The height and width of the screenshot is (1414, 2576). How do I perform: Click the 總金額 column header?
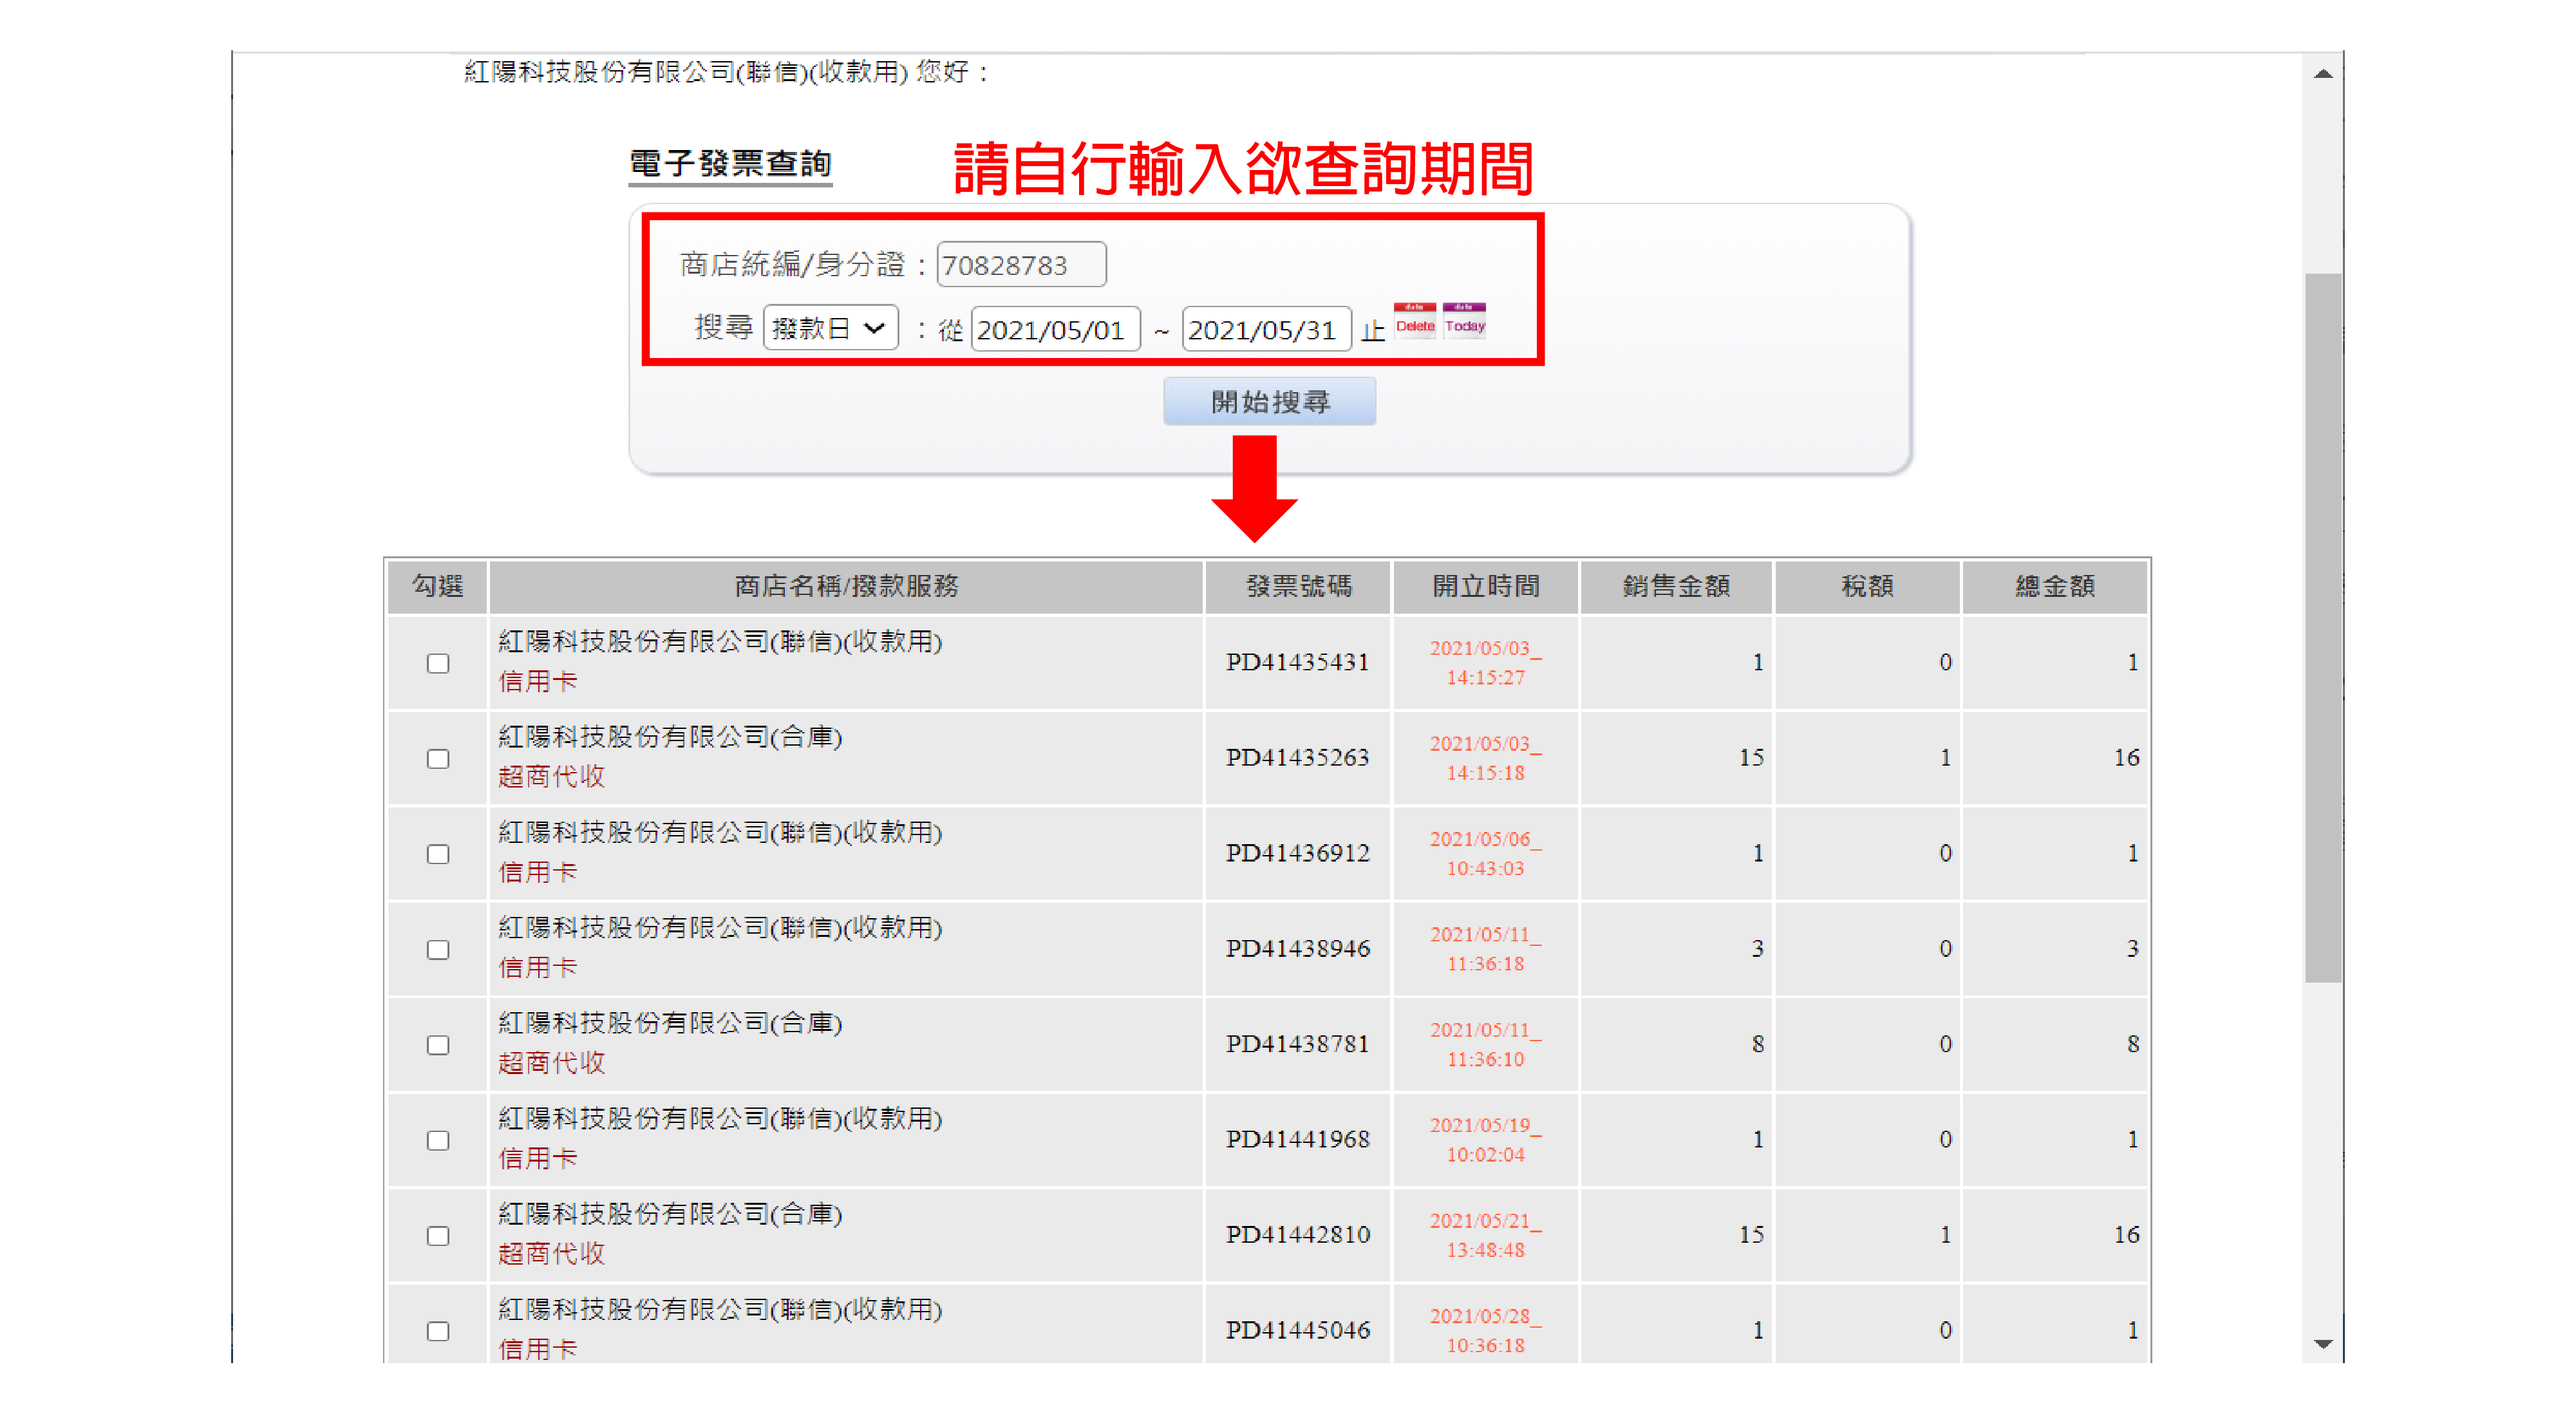[x=2055, y=586]
